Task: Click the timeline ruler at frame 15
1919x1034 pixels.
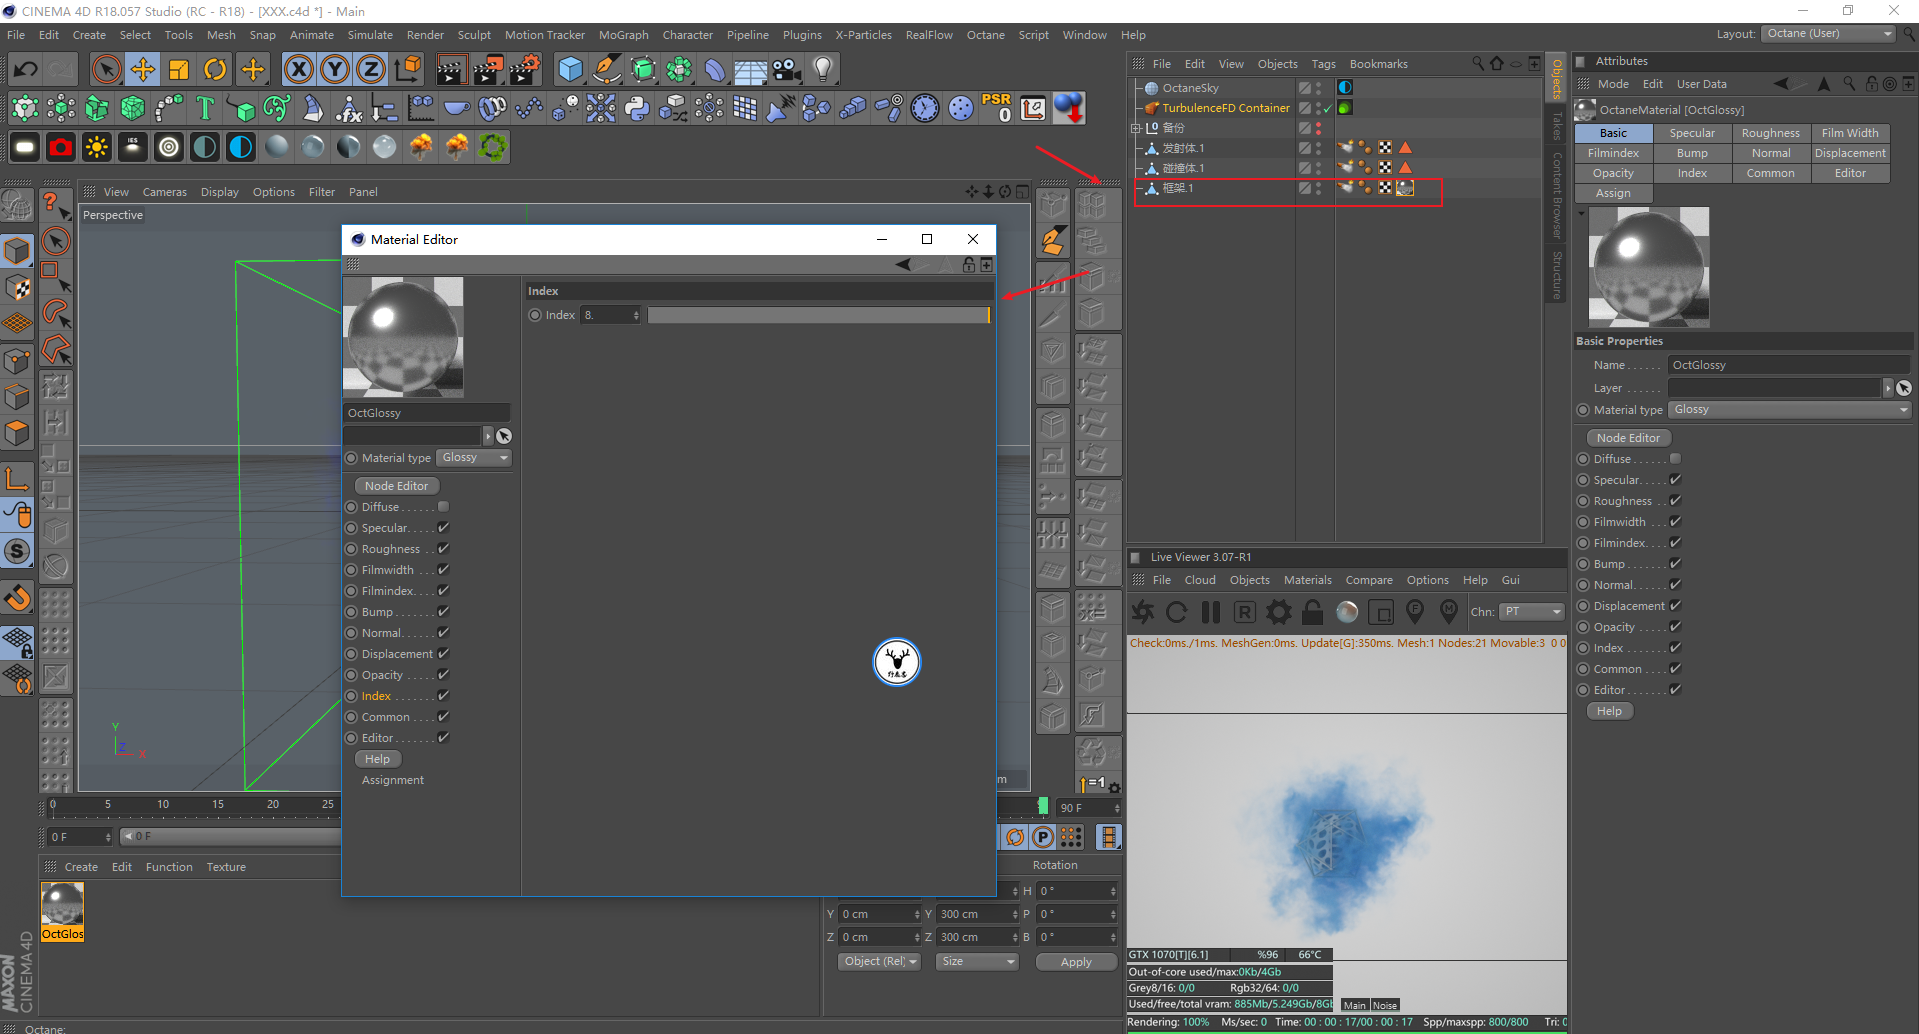Action: click(x=218, y=804)
